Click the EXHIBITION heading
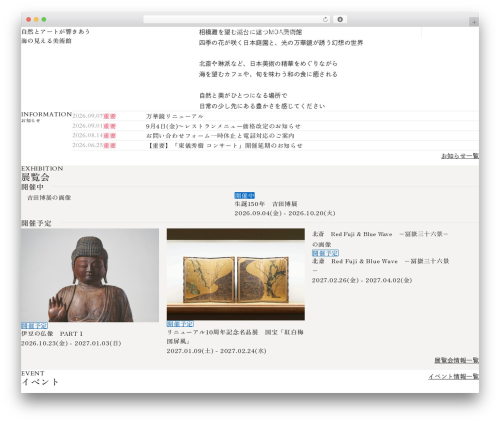The width and height of the screenshot is (500, 423). [x=42, y=168]
